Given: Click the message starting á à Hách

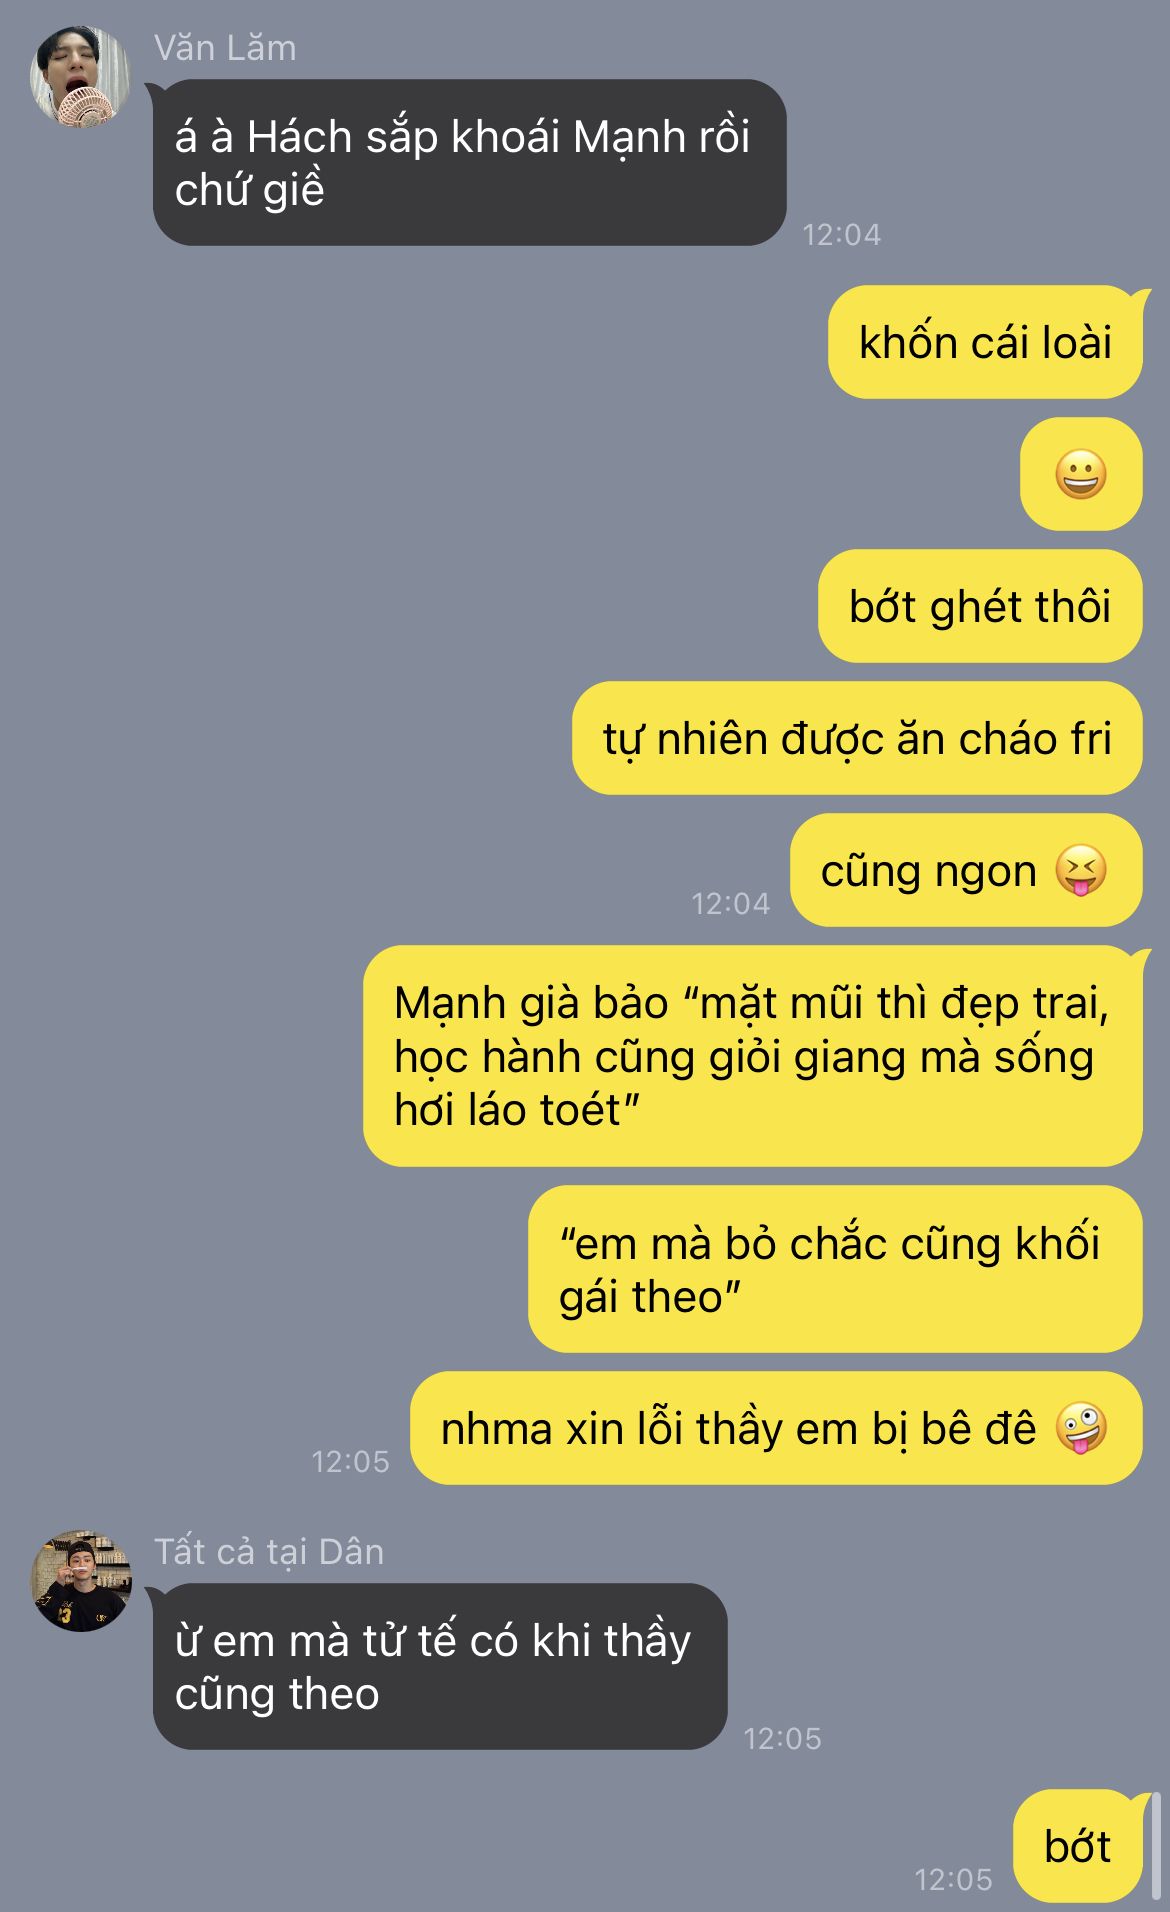Looking at the screenshot, I should (469, 162).
